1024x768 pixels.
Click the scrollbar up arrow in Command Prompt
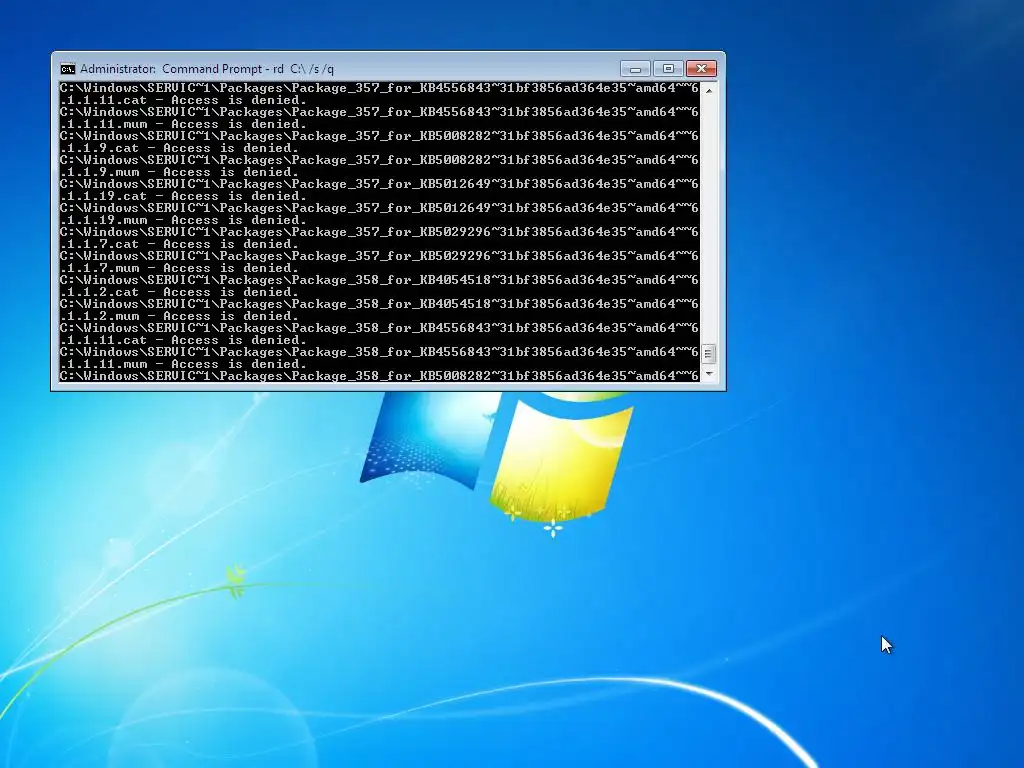coord(709,90)
